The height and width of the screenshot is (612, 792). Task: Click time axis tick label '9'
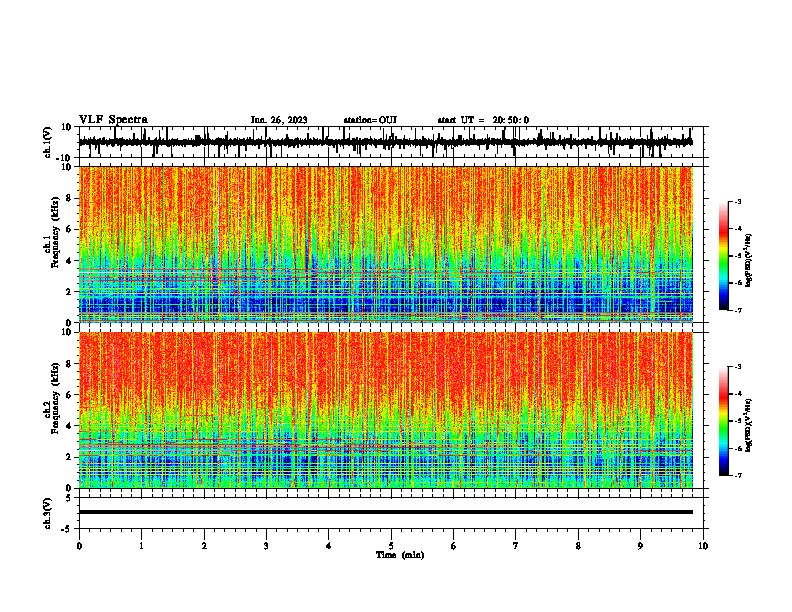pyautogui.click(x=640, y=546)
